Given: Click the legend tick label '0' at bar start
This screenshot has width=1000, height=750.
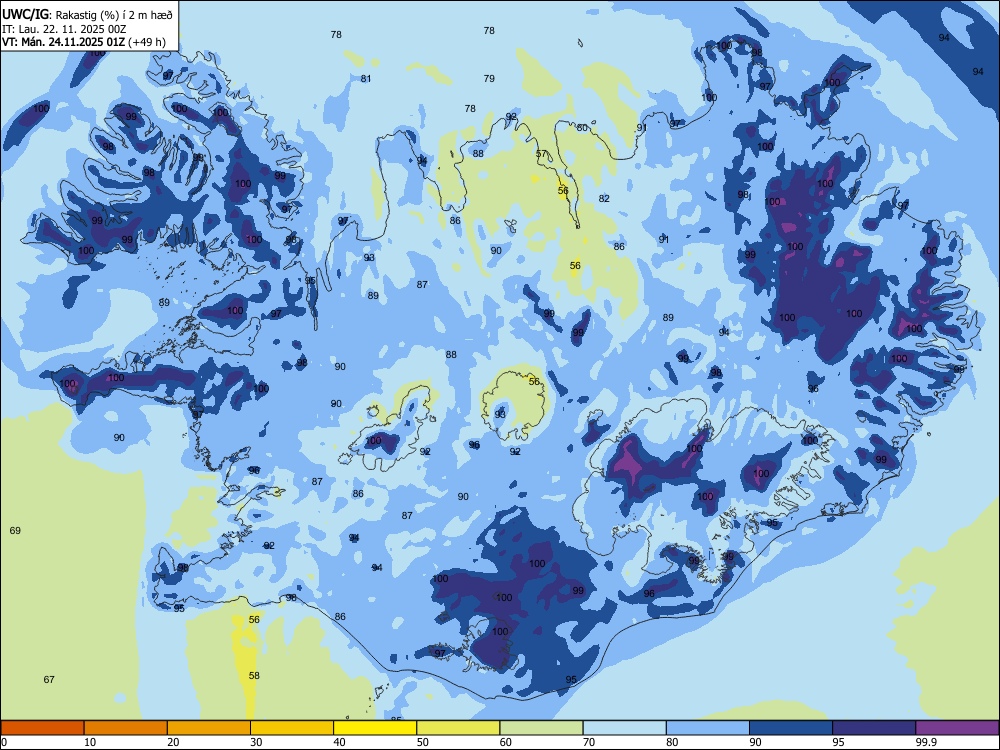Looking at the screenshot, I should click(4, 742).
